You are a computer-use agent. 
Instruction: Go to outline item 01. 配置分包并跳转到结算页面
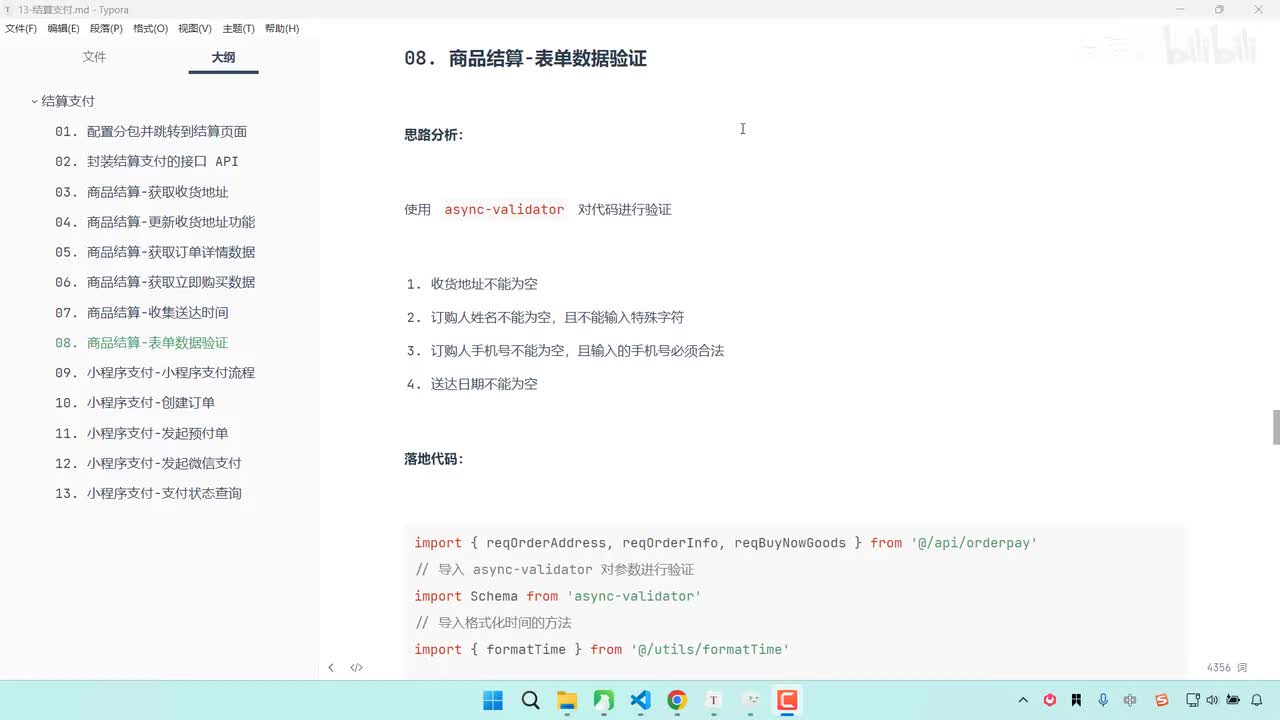151,131
